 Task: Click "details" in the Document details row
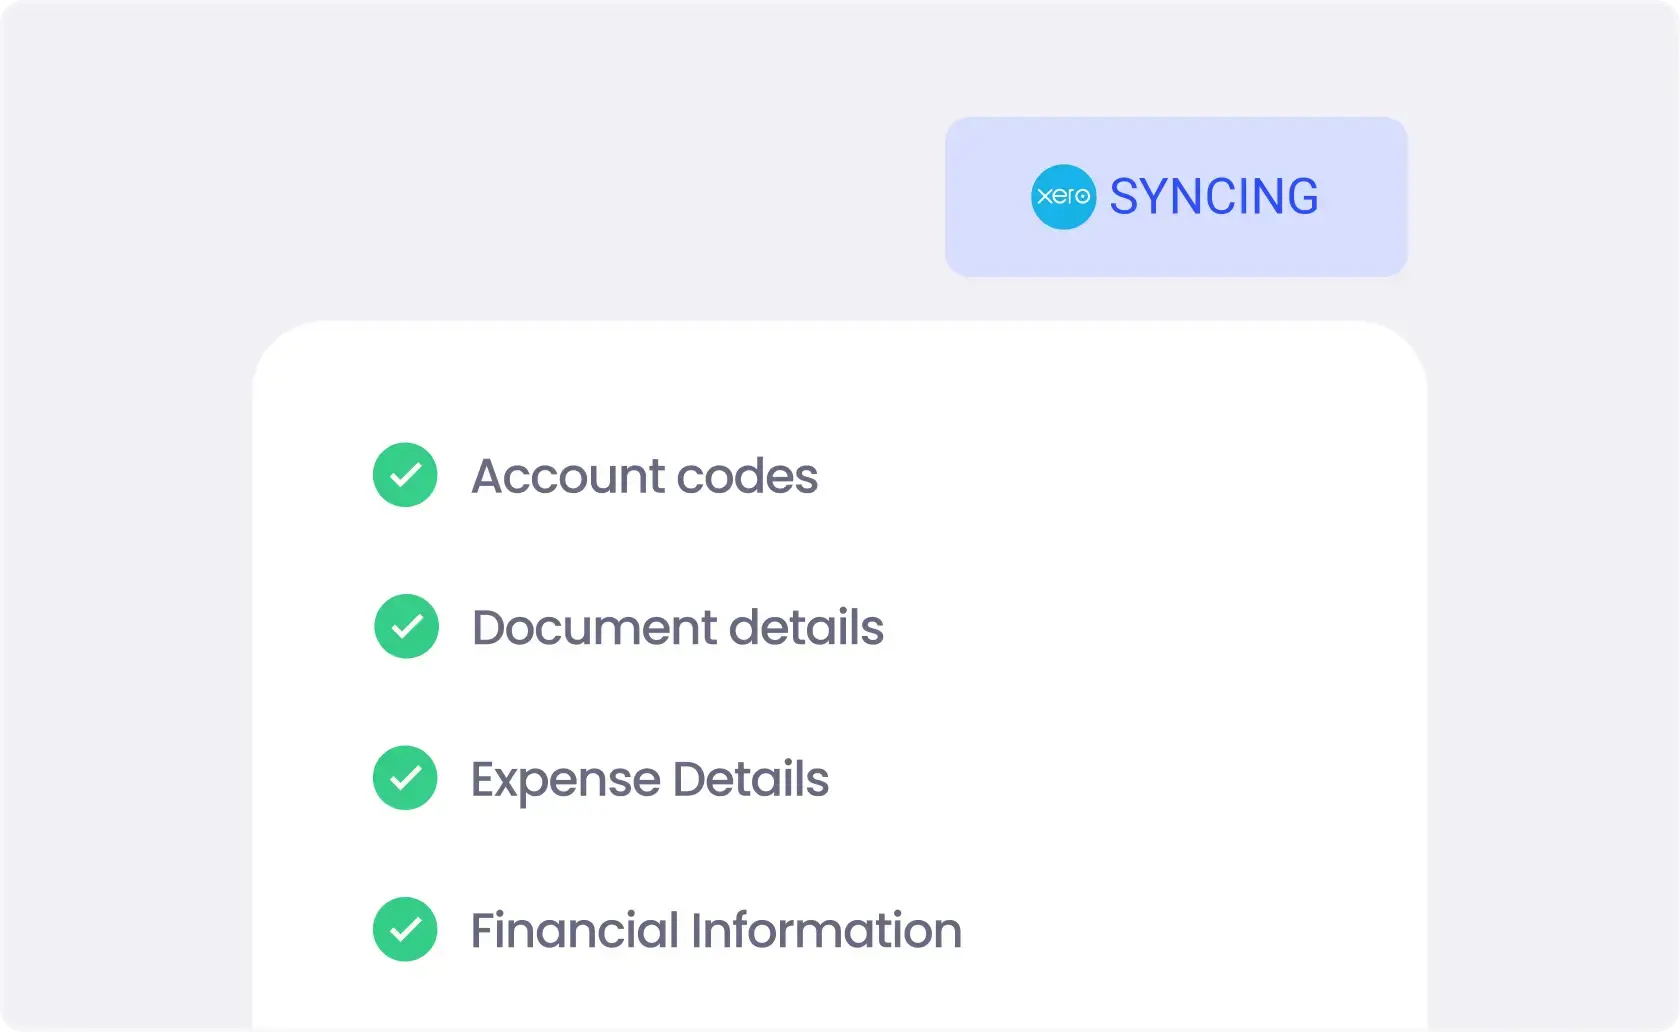tap(806, 628)
